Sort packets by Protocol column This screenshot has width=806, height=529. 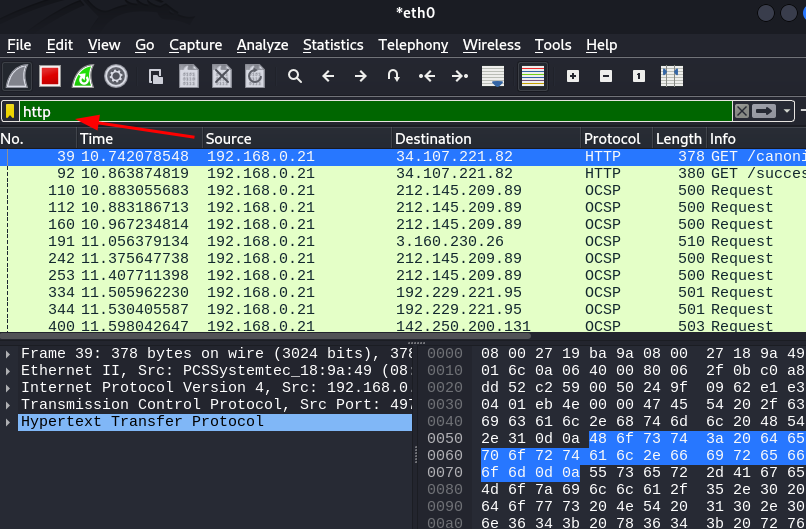point(617,139)
